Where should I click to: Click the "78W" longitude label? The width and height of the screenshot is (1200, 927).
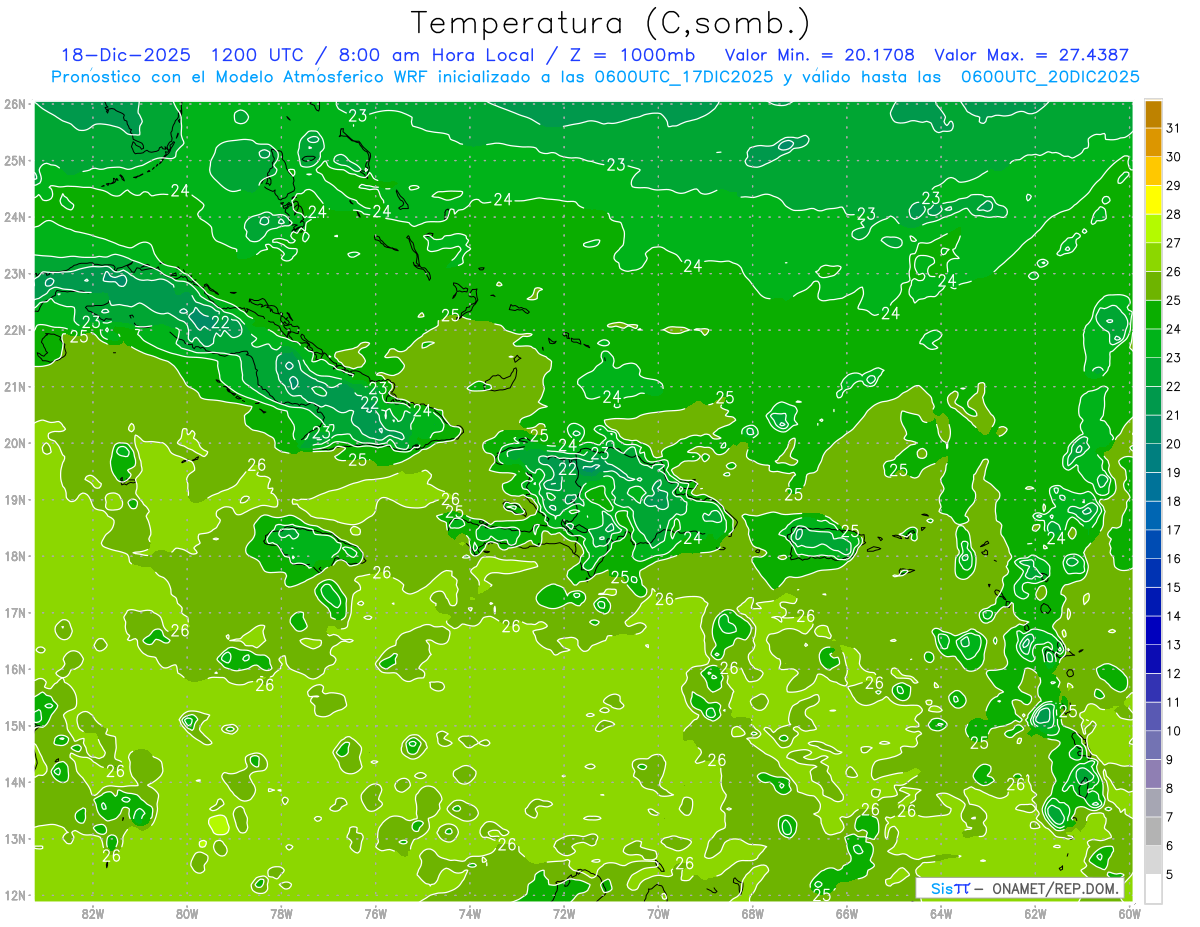pos(281,913)
